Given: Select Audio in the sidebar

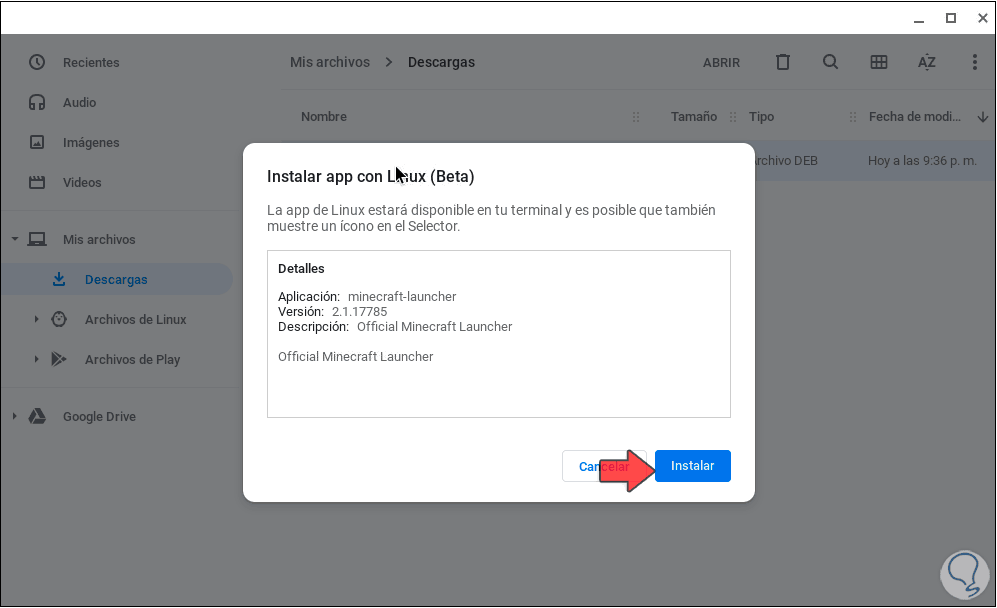Looking at the screenshot, I should 79,102.
